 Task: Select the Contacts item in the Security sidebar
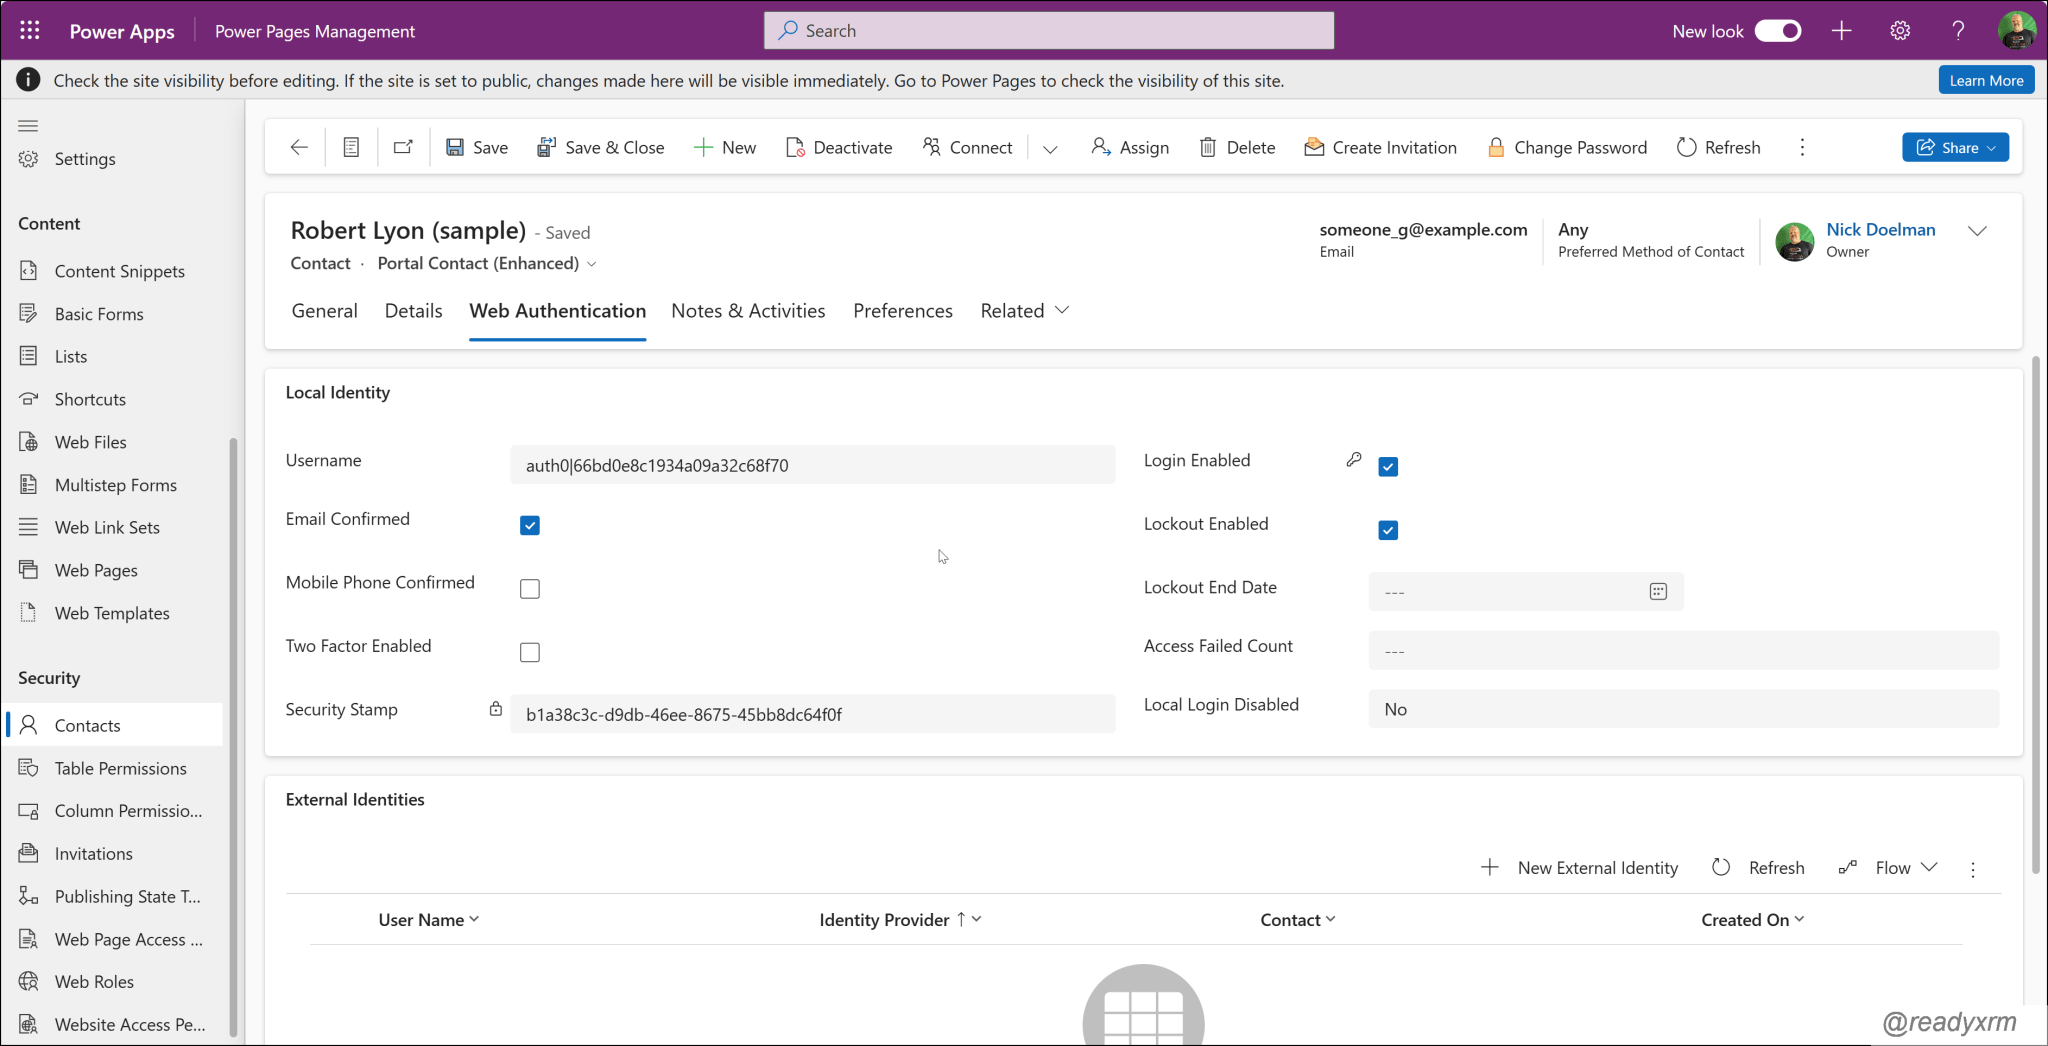[x=89, y=725]
